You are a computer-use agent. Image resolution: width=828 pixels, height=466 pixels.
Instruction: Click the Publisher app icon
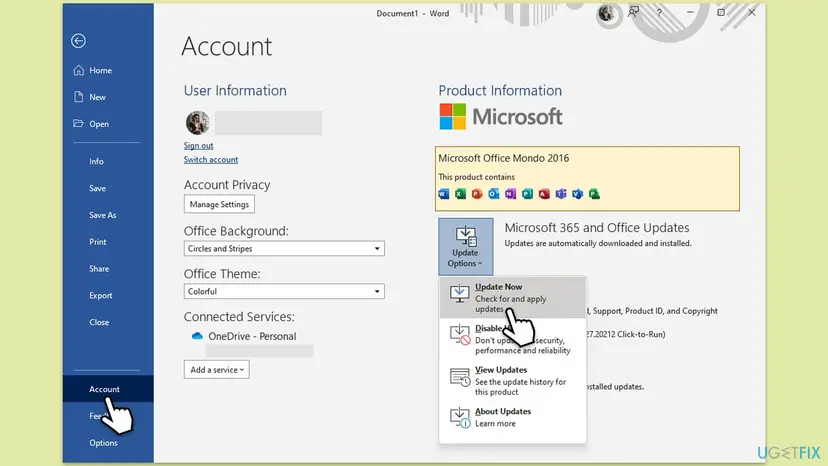point(527,194)
